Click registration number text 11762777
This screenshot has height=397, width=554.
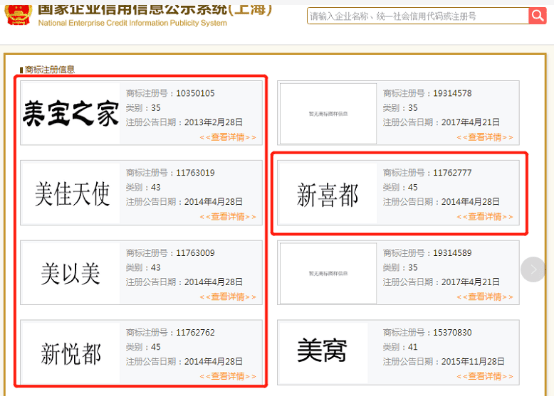[x=452, y=173]
